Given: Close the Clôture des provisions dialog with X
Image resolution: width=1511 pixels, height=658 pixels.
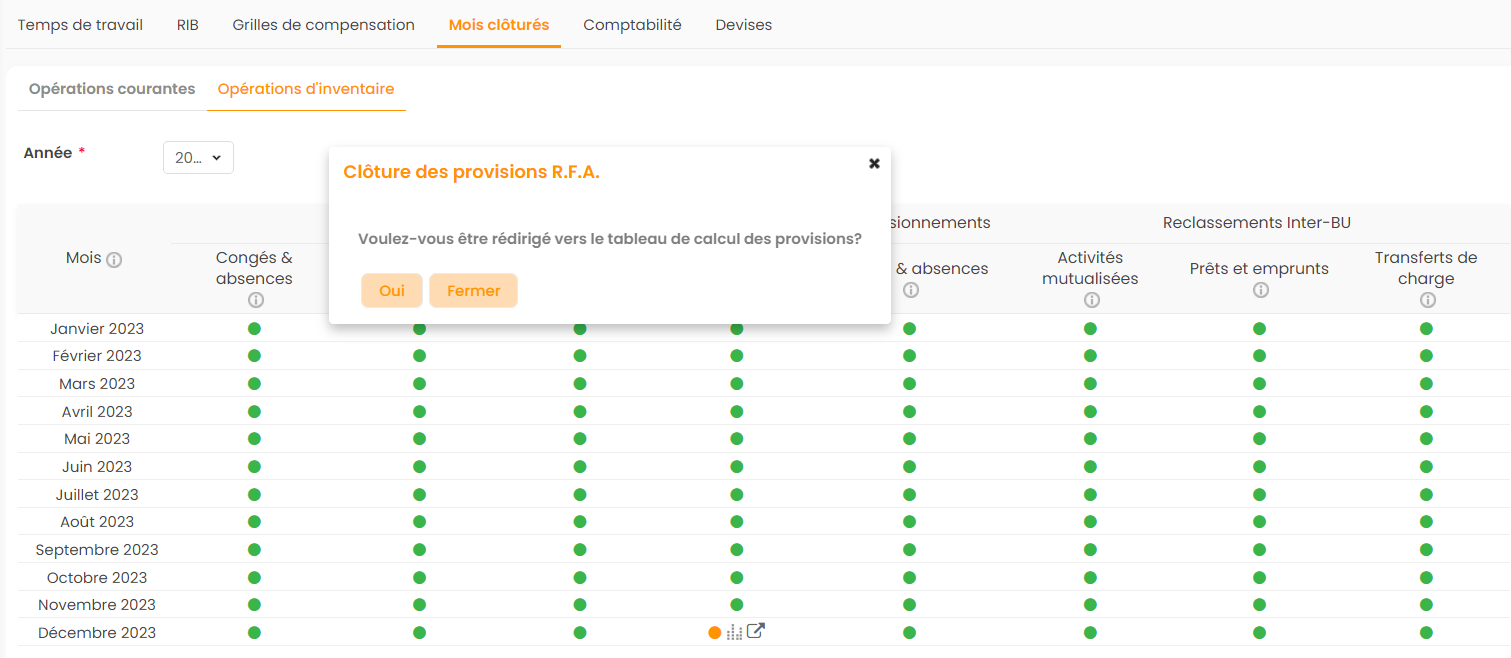Looking at the screenshot, I should pos(874,163).
